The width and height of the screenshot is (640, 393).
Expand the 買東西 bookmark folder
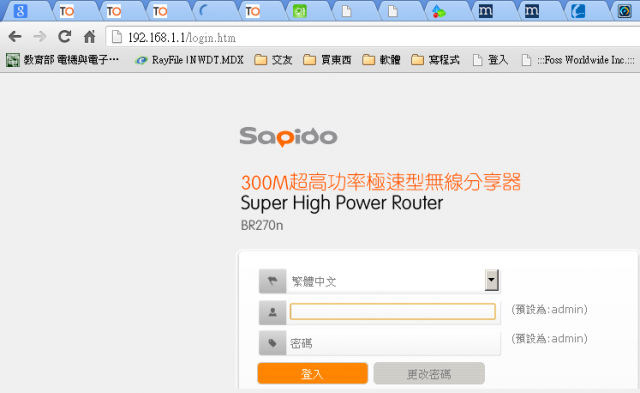(327, 60)
